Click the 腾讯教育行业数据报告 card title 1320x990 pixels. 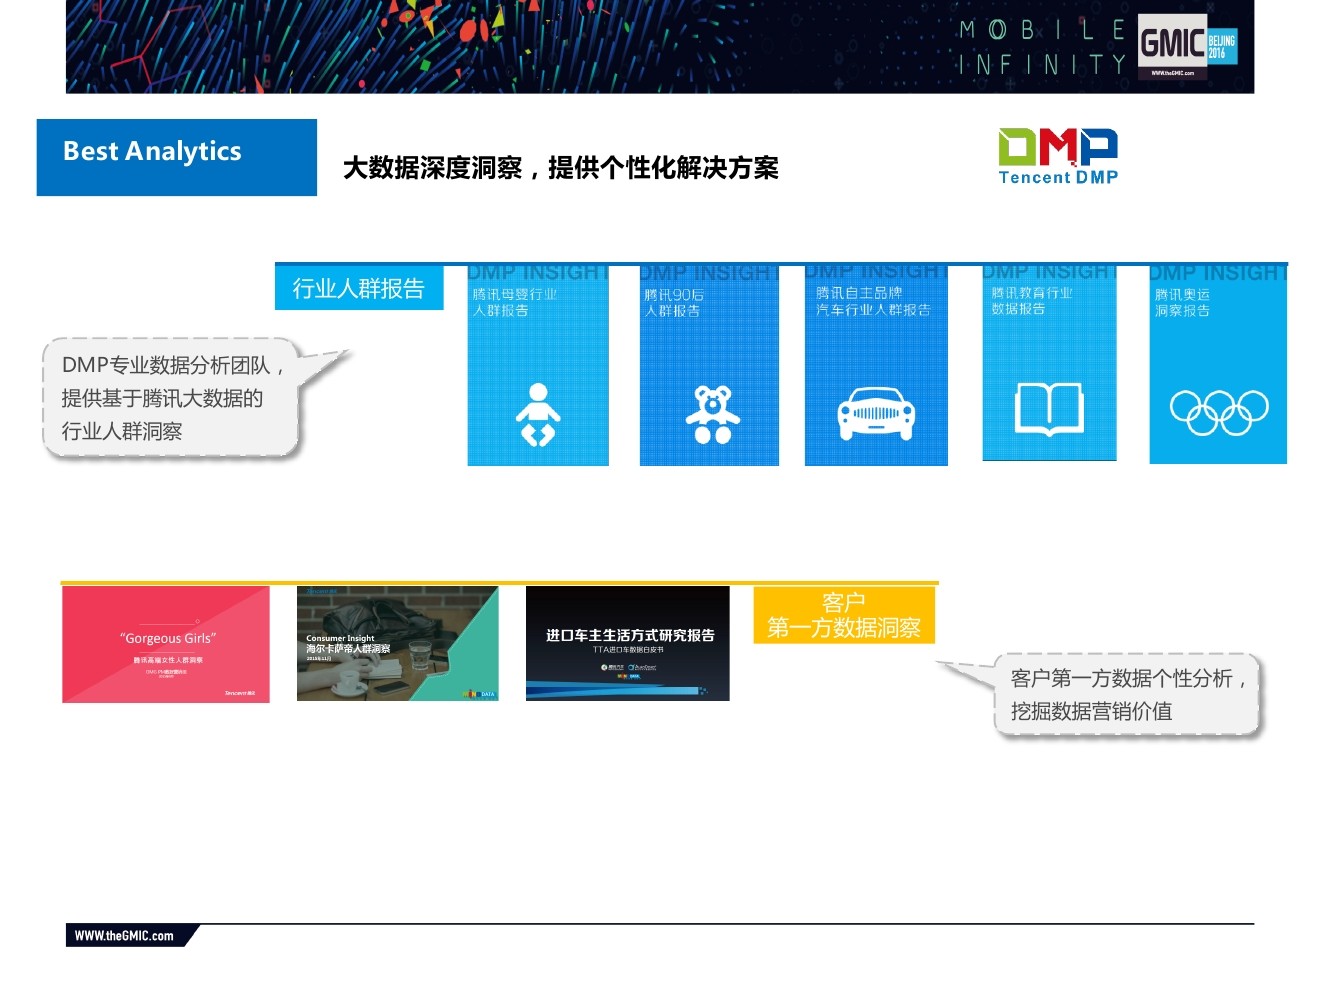(1032, 301)
